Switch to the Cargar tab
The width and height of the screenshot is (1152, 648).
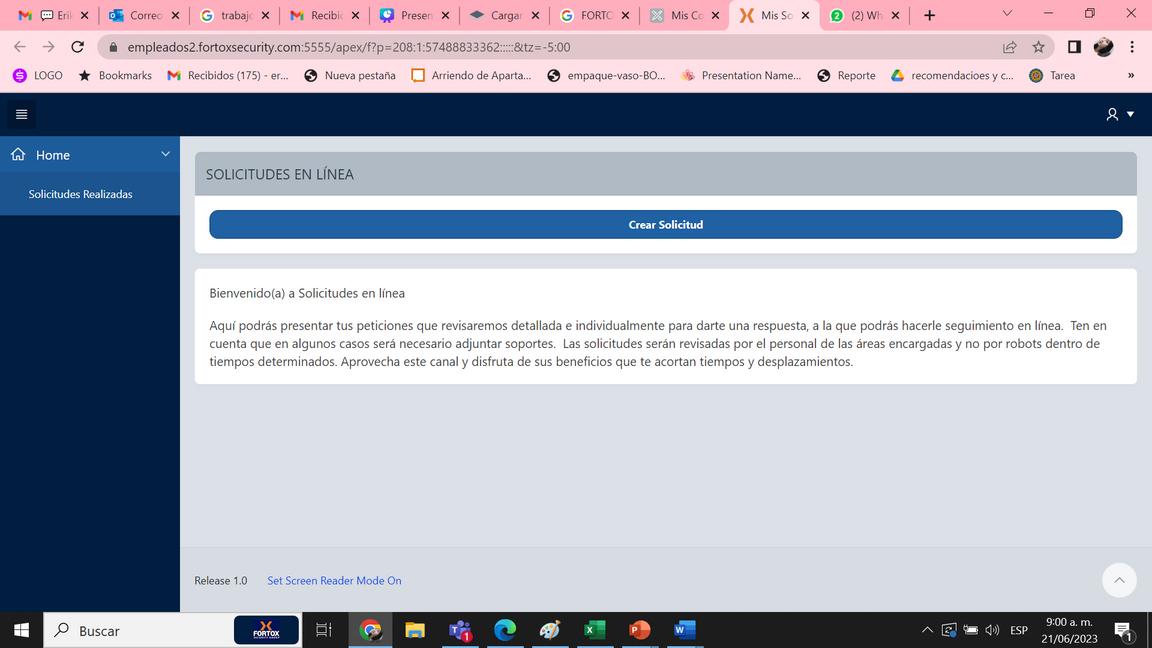505,15
